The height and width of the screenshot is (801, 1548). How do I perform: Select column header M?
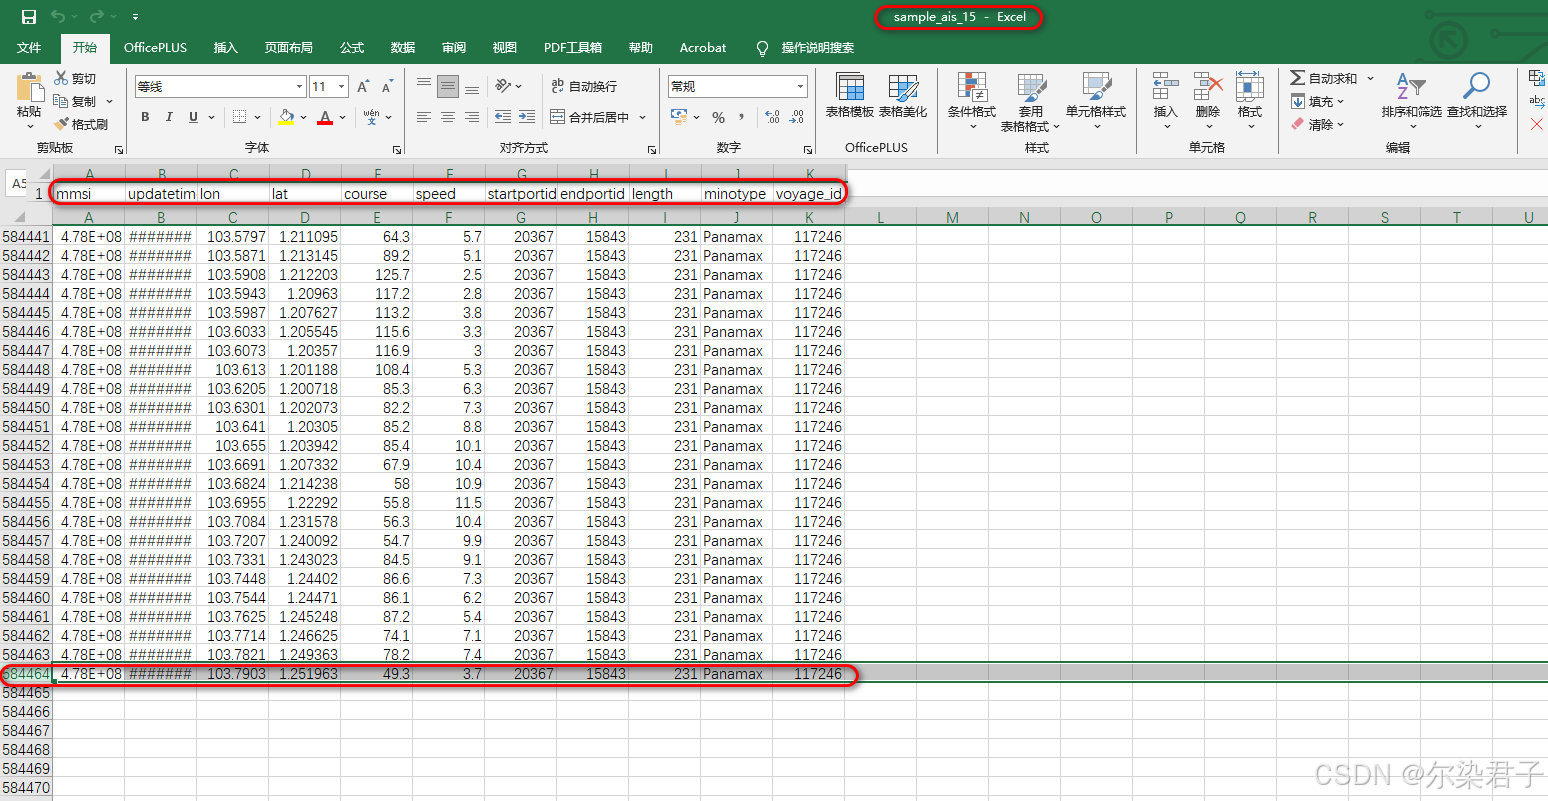pyautogui.click(x=952, y=217)
